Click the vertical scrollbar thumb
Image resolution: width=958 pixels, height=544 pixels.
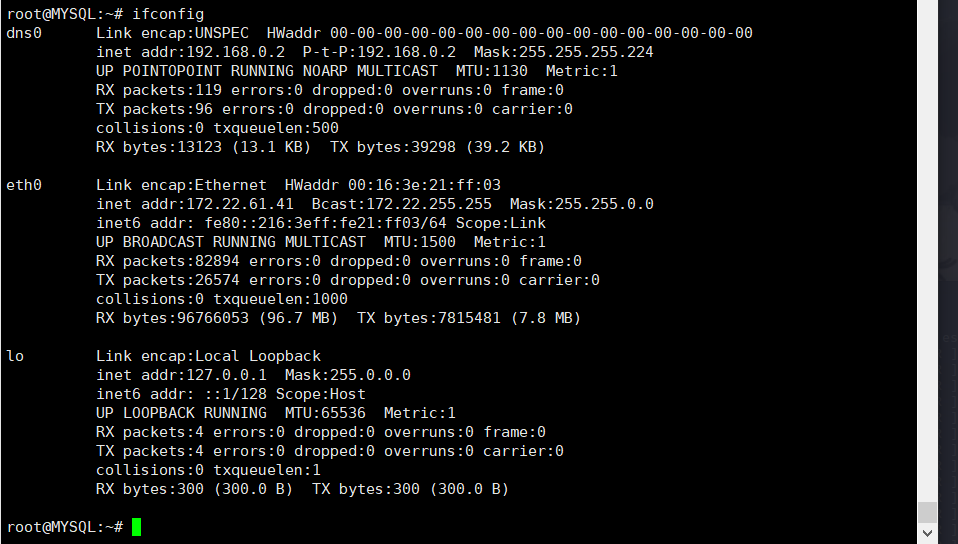pos(928,512)
